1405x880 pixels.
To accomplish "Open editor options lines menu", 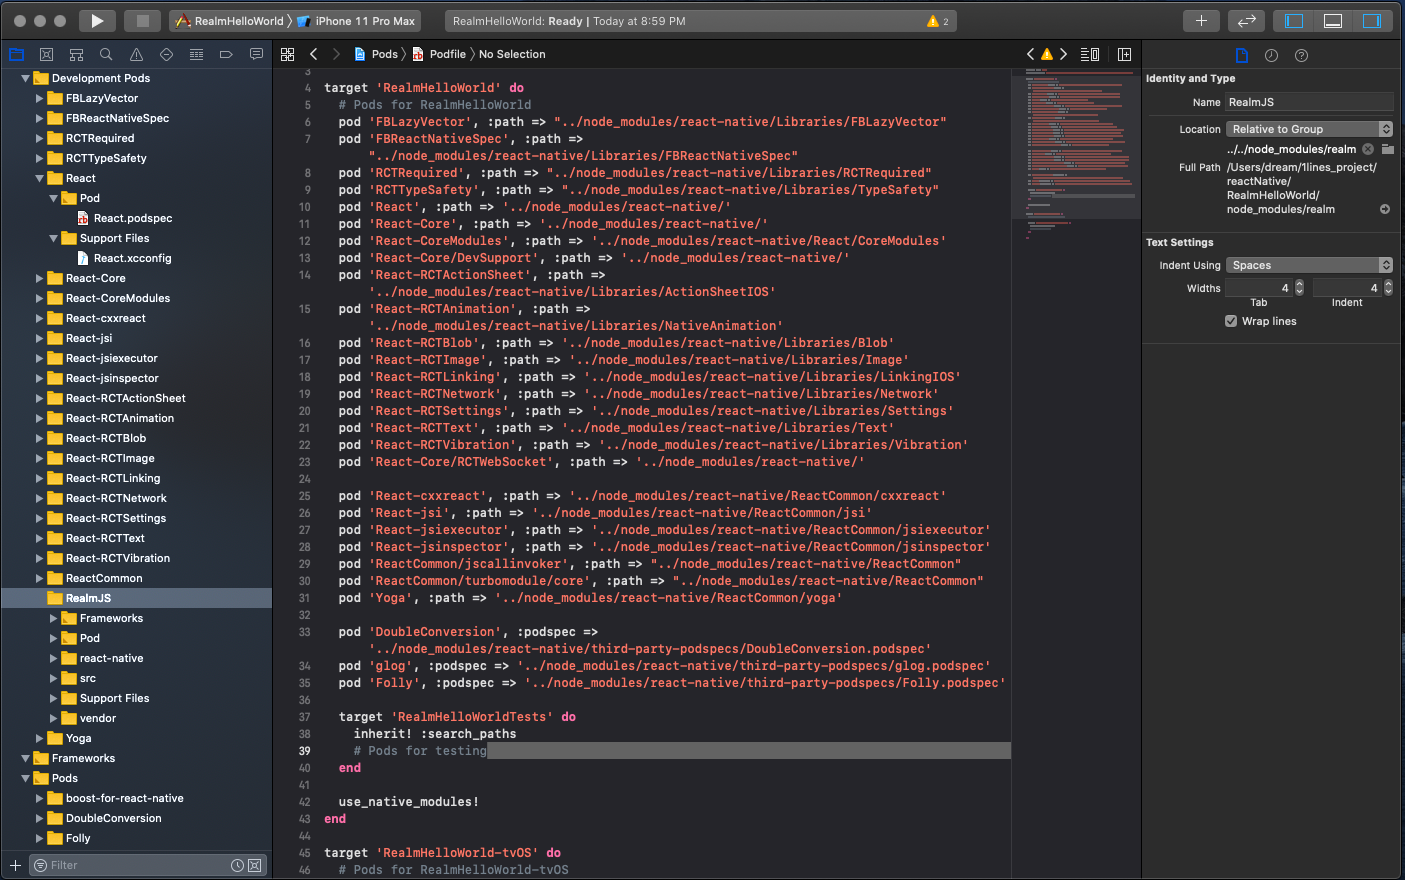I will click(1090, 54).
